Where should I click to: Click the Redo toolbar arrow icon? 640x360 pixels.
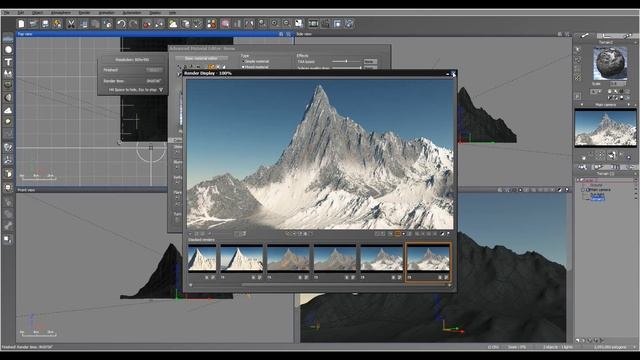pos(133,24)
